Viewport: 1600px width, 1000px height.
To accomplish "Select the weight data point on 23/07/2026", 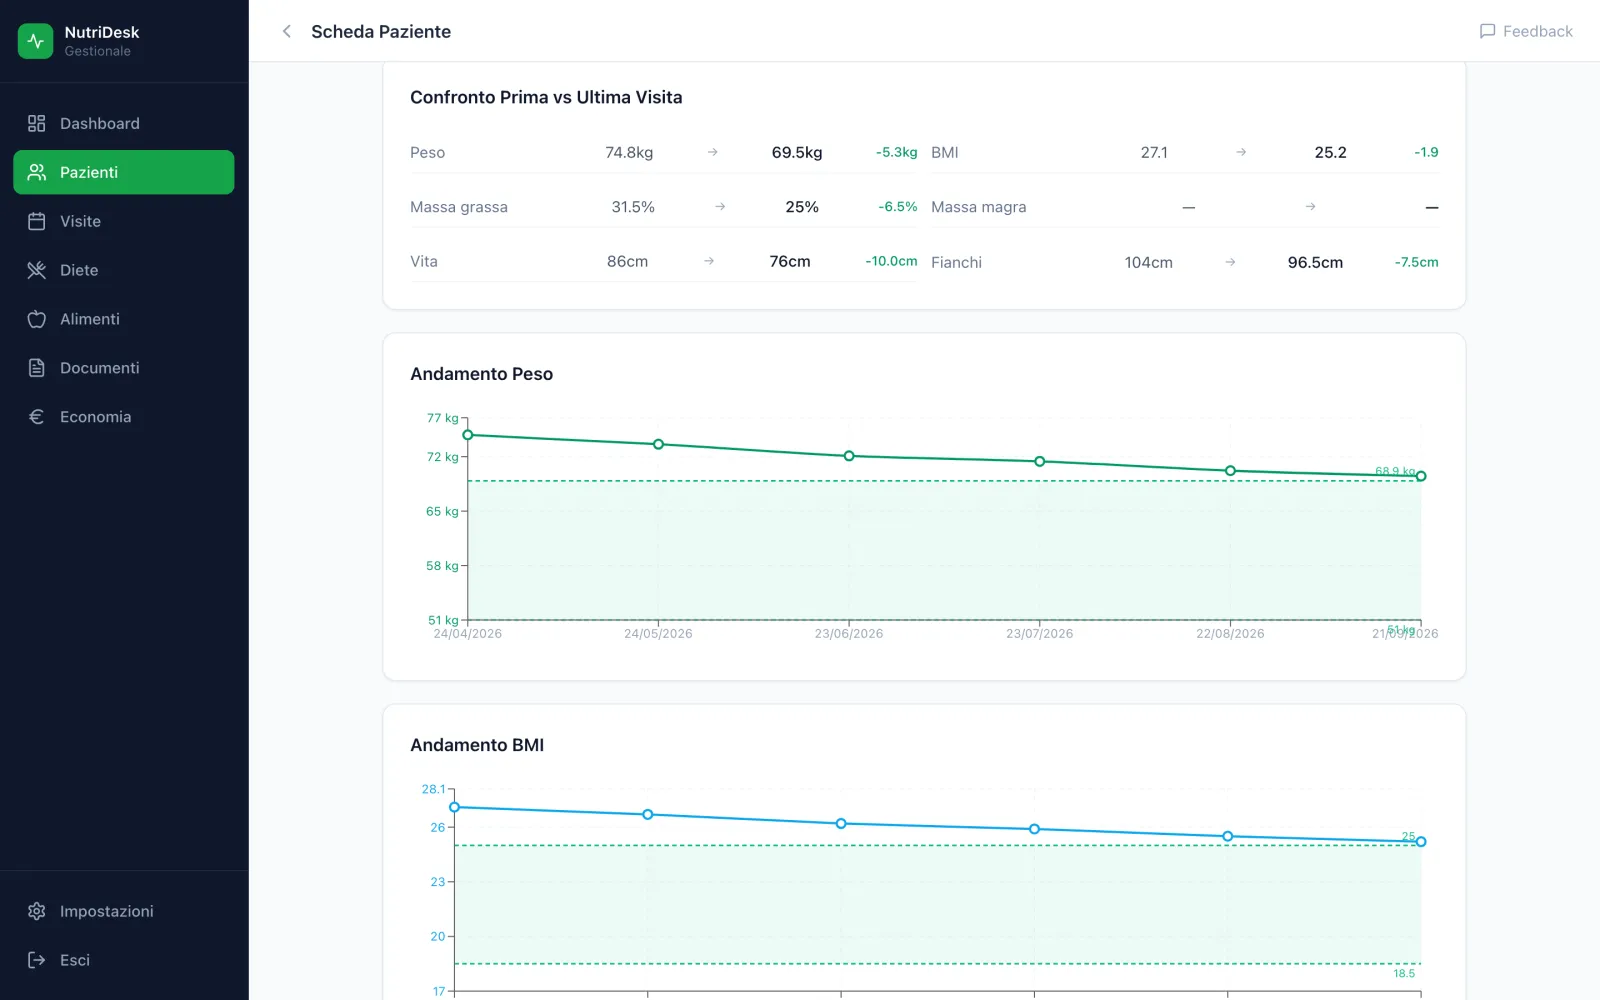I will pos(1040,461).
